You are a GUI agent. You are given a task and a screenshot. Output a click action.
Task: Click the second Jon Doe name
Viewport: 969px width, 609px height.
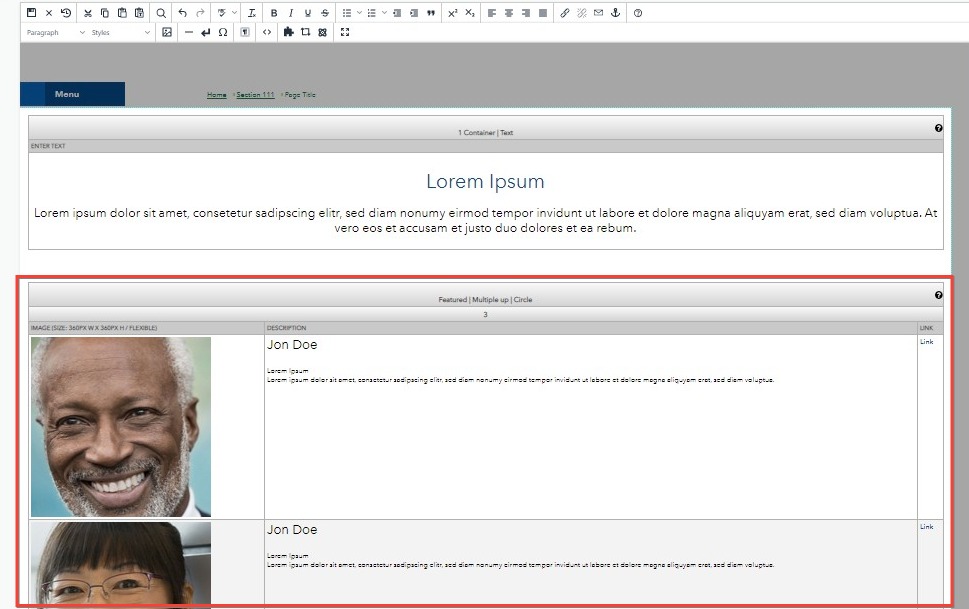292,529
